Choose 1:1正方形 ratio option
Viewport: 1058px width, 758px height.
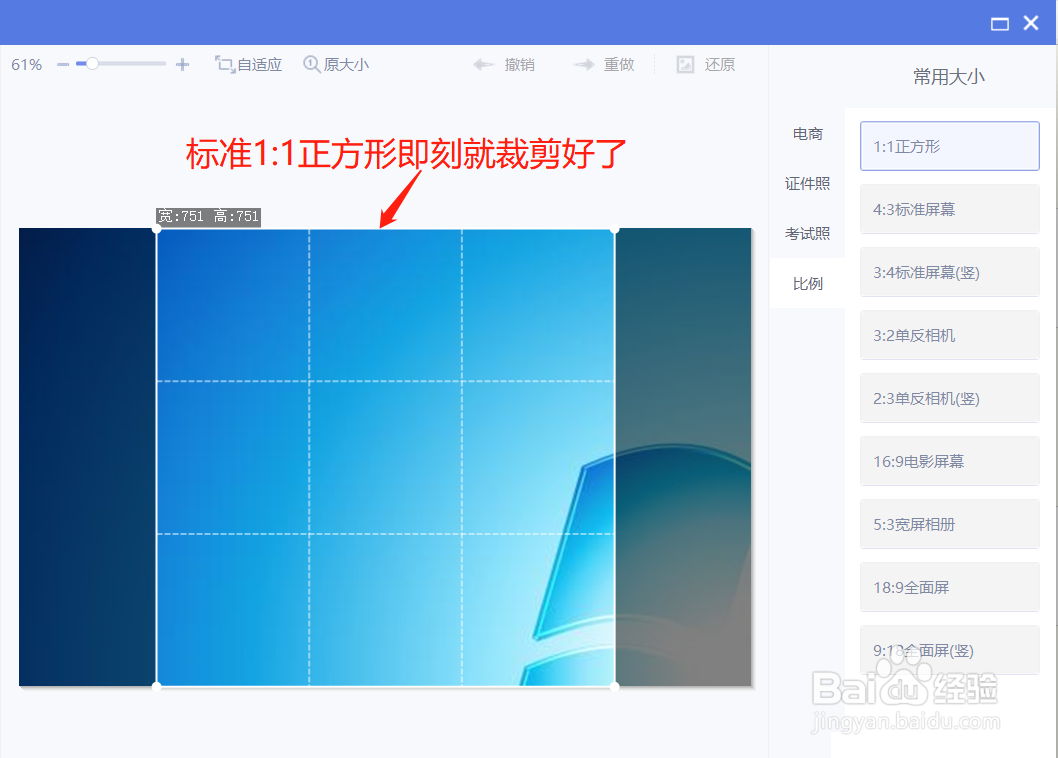[949, 146]
